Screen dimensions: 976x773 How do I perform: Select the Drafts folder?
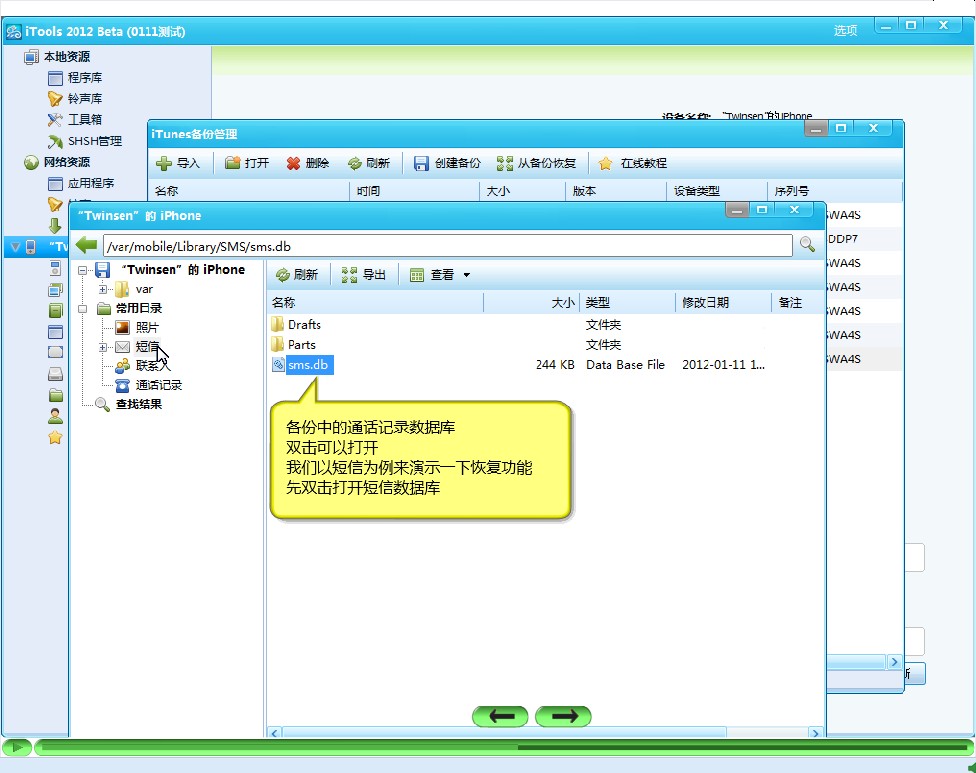[x=296, y=324]
